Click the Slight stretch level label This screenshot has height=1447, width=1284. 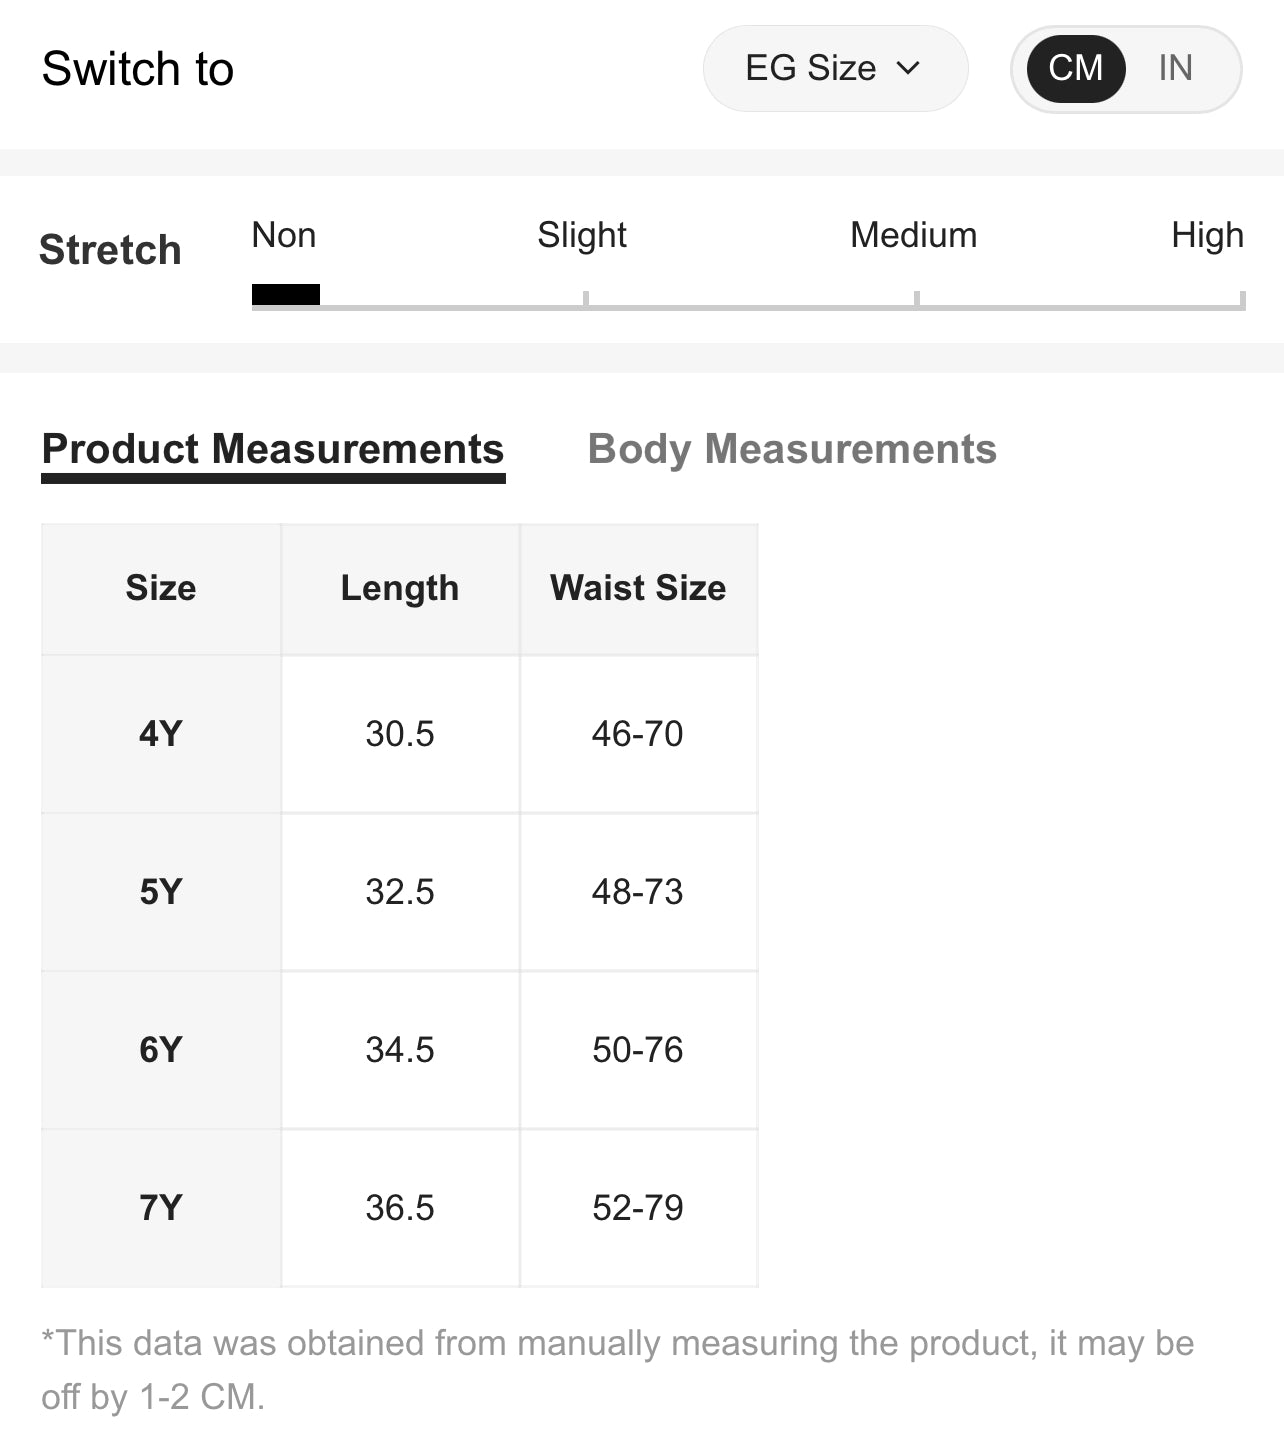point(582,235)
